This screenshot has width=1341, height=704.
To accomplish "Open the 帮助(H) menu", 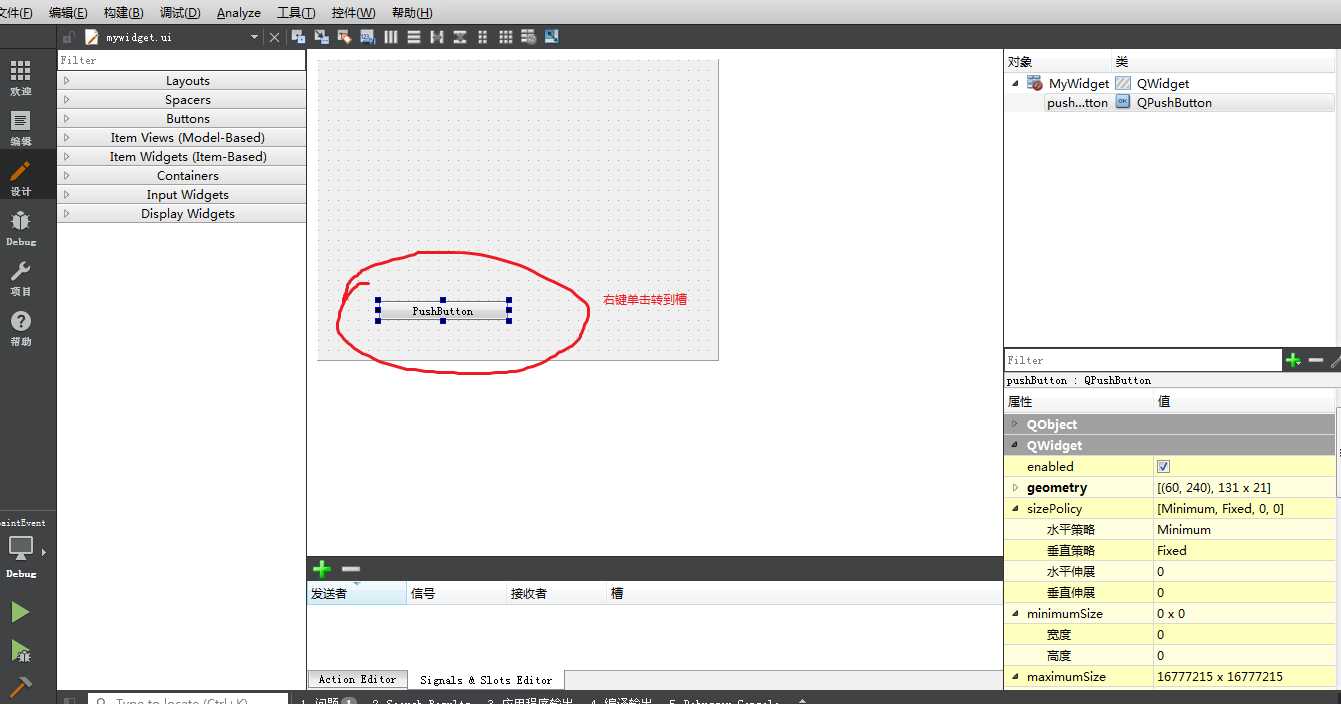I will tap(412, 13).
